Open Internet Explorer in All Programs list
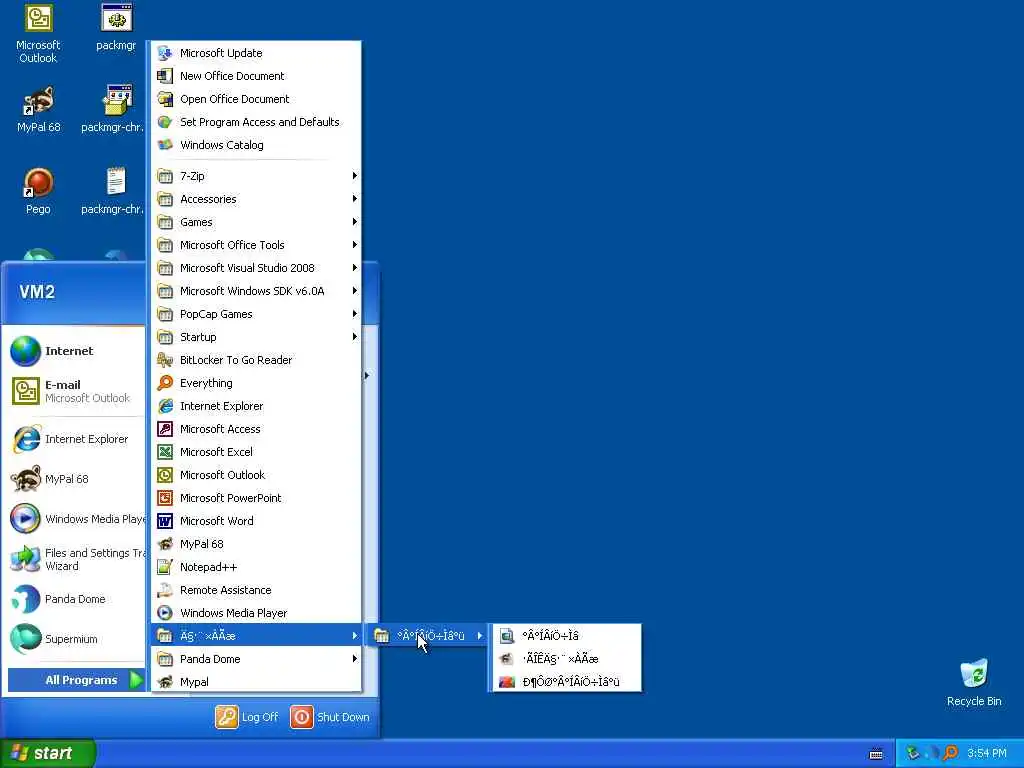Viewport: 1024px width, 768px height. tap(256, 406)
